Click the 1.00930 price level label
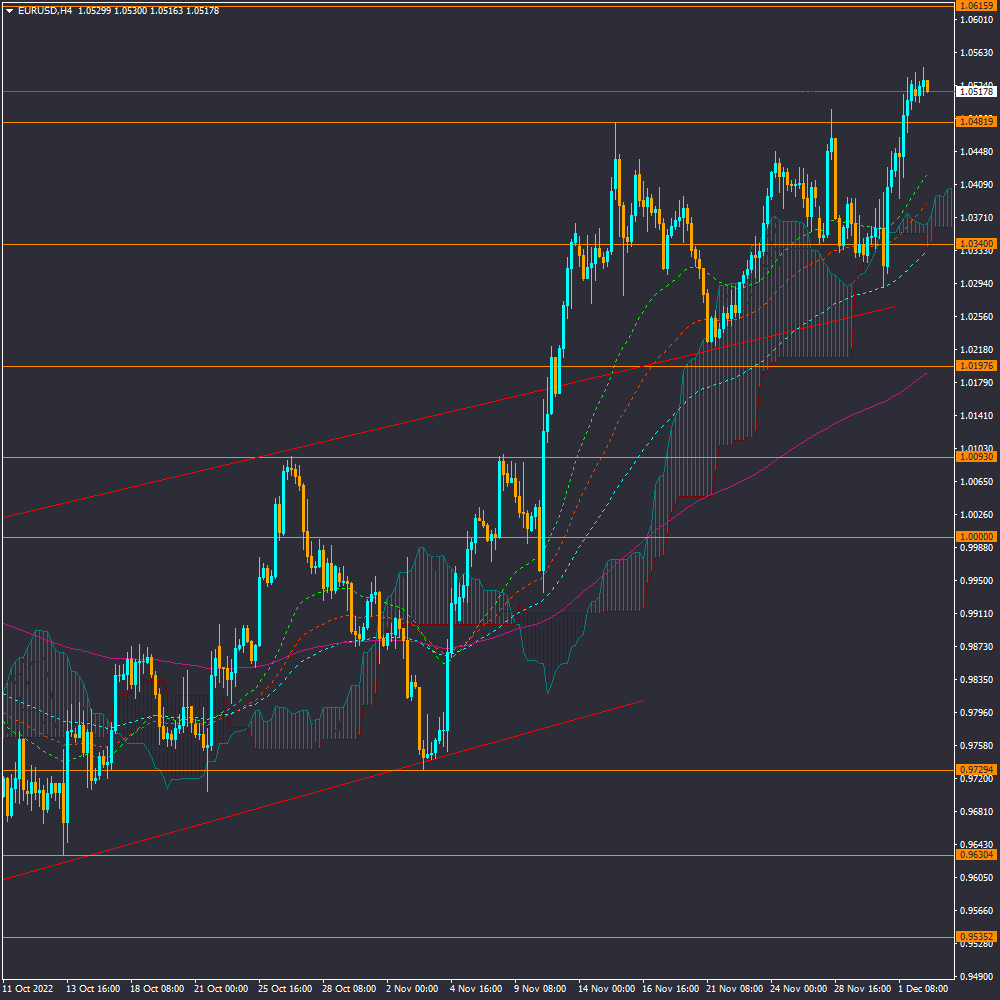 (975, 457)
